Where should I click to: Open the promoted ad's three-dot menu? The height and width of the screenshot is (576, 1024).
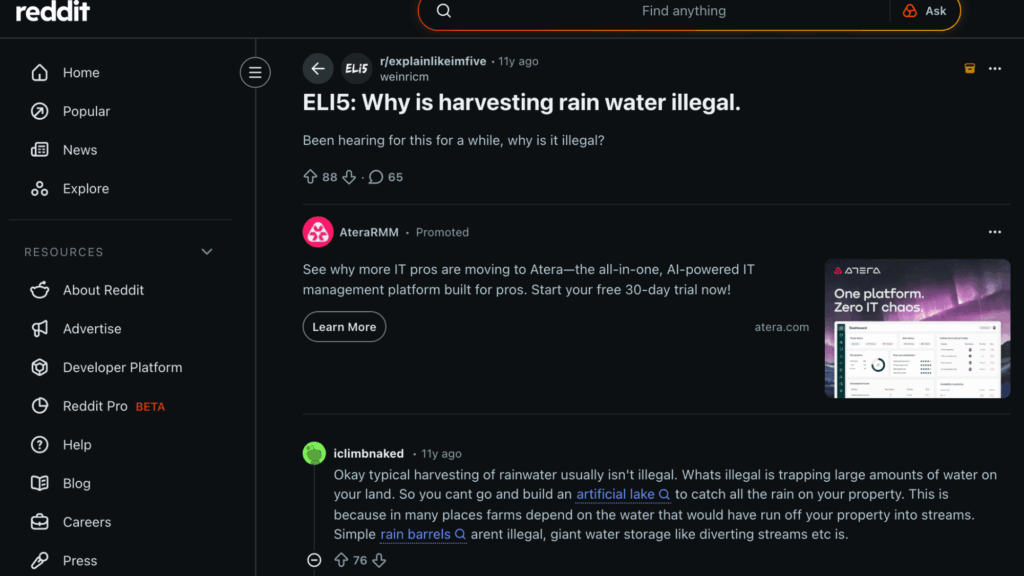click(994, 231)
